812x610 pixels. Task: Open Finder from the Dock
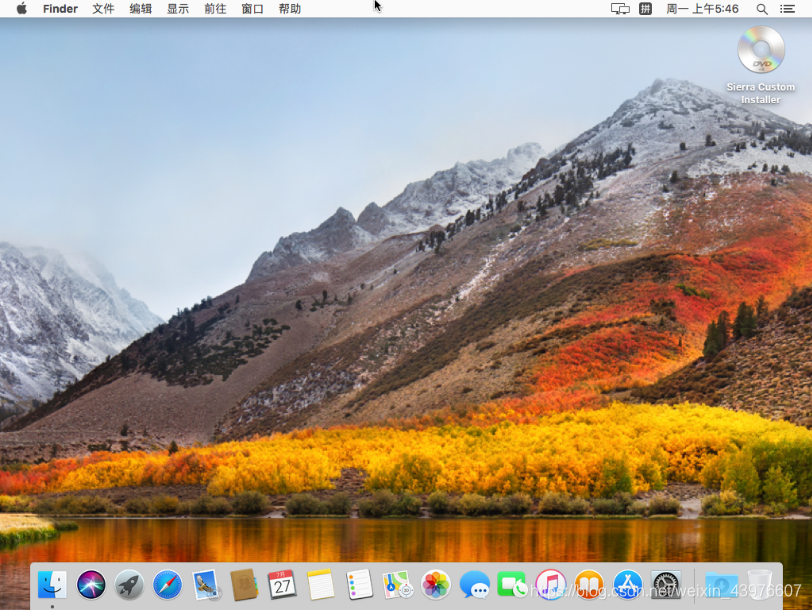coord(52,585)
